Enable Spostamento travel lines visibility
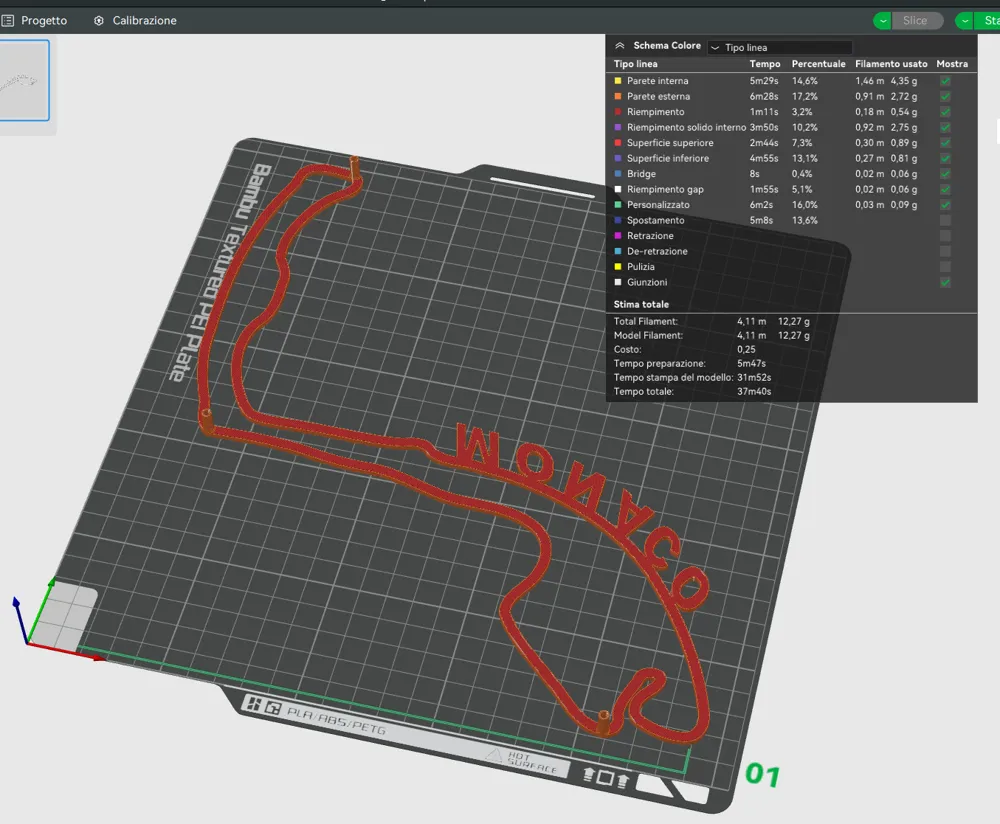1000x824 pixels. (945, 220)
